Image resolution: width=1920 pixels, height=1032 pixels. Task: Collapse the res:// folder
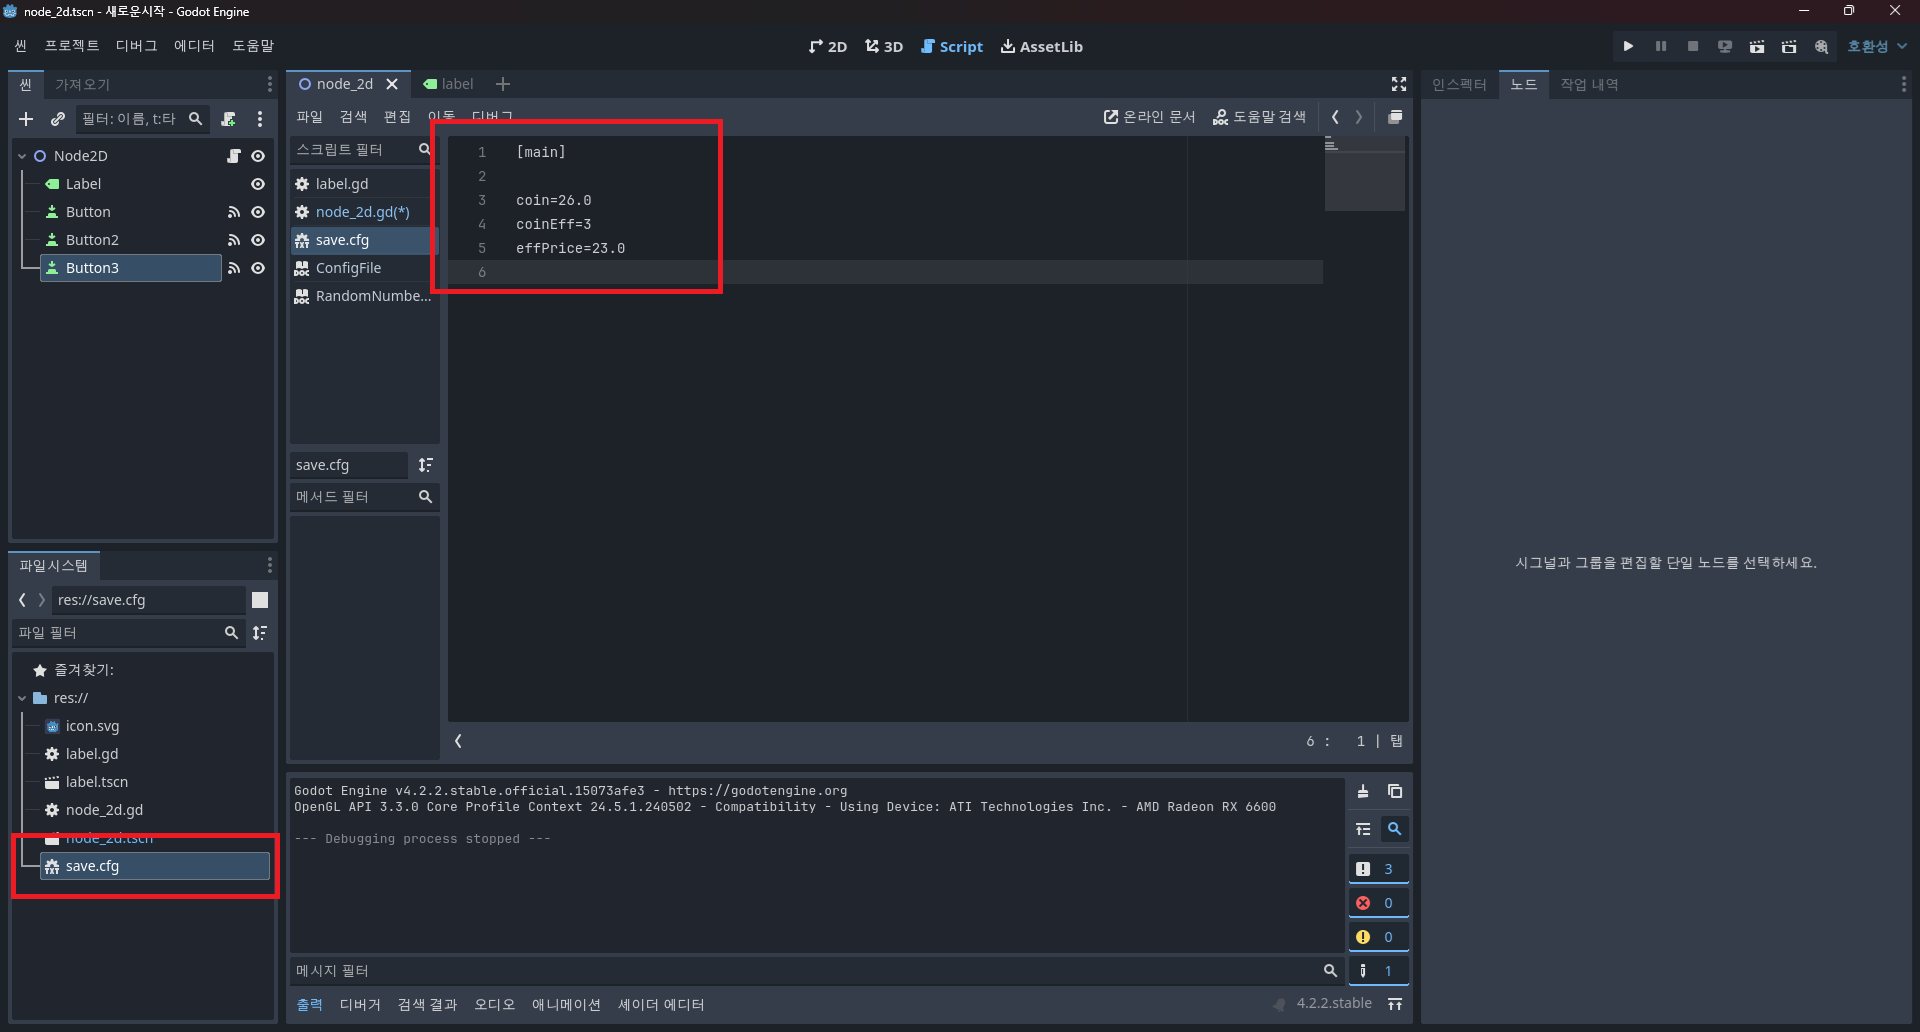point(22,698)
